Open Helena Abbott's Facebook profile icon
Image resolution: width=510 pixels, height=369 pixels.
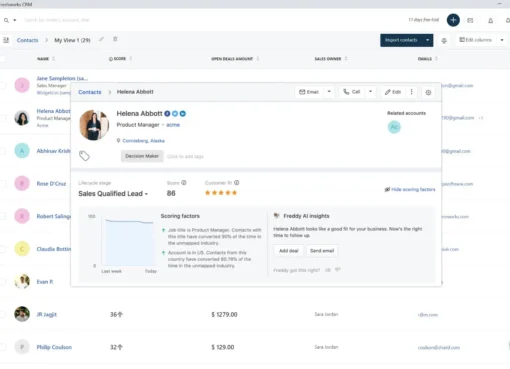pos(167,114)
